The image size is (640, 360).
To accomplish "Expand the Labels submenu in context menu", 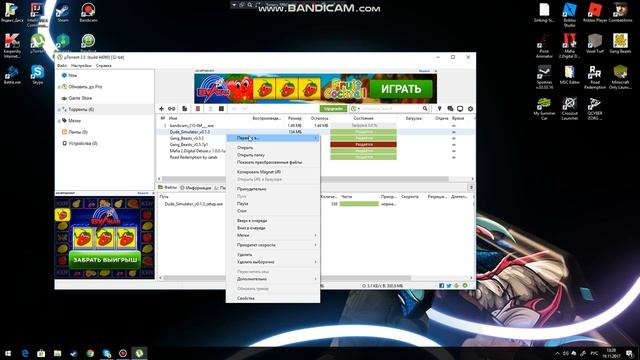I will [x=316, y=235].
